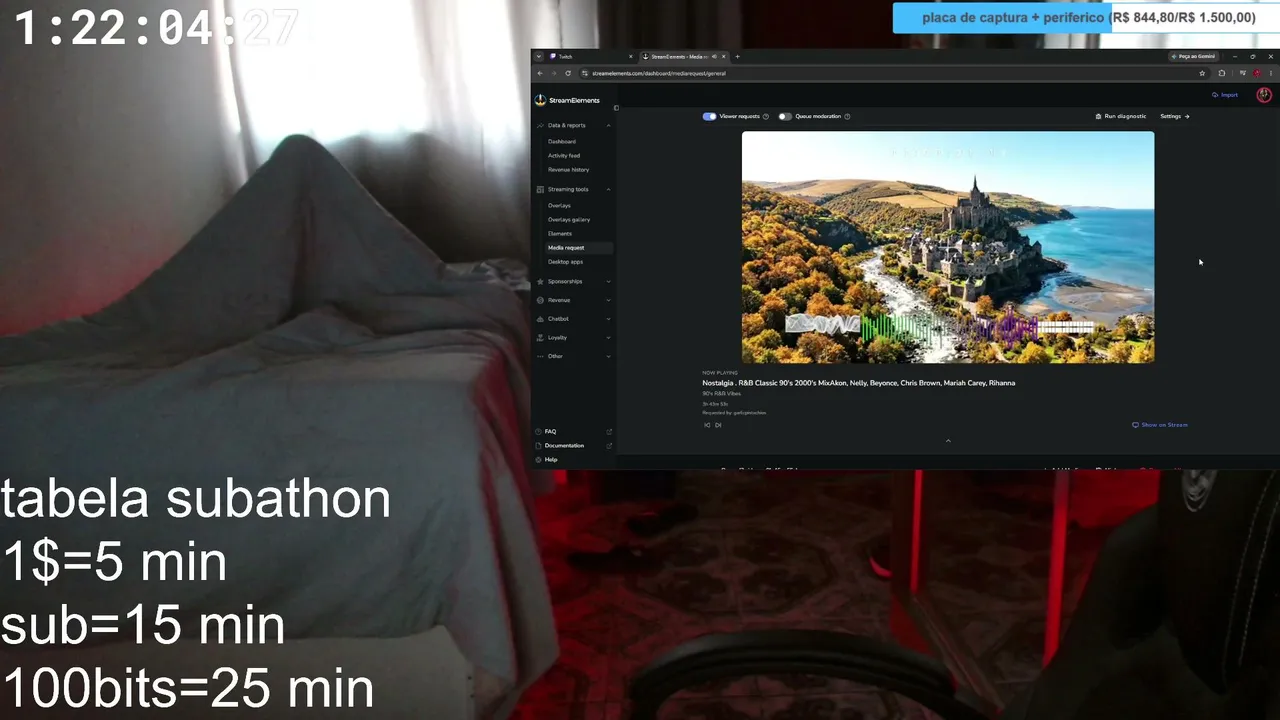The height and width of the screenshot is (720, 1280).
Task: Reload the StreamElements page
Action: 568,73
